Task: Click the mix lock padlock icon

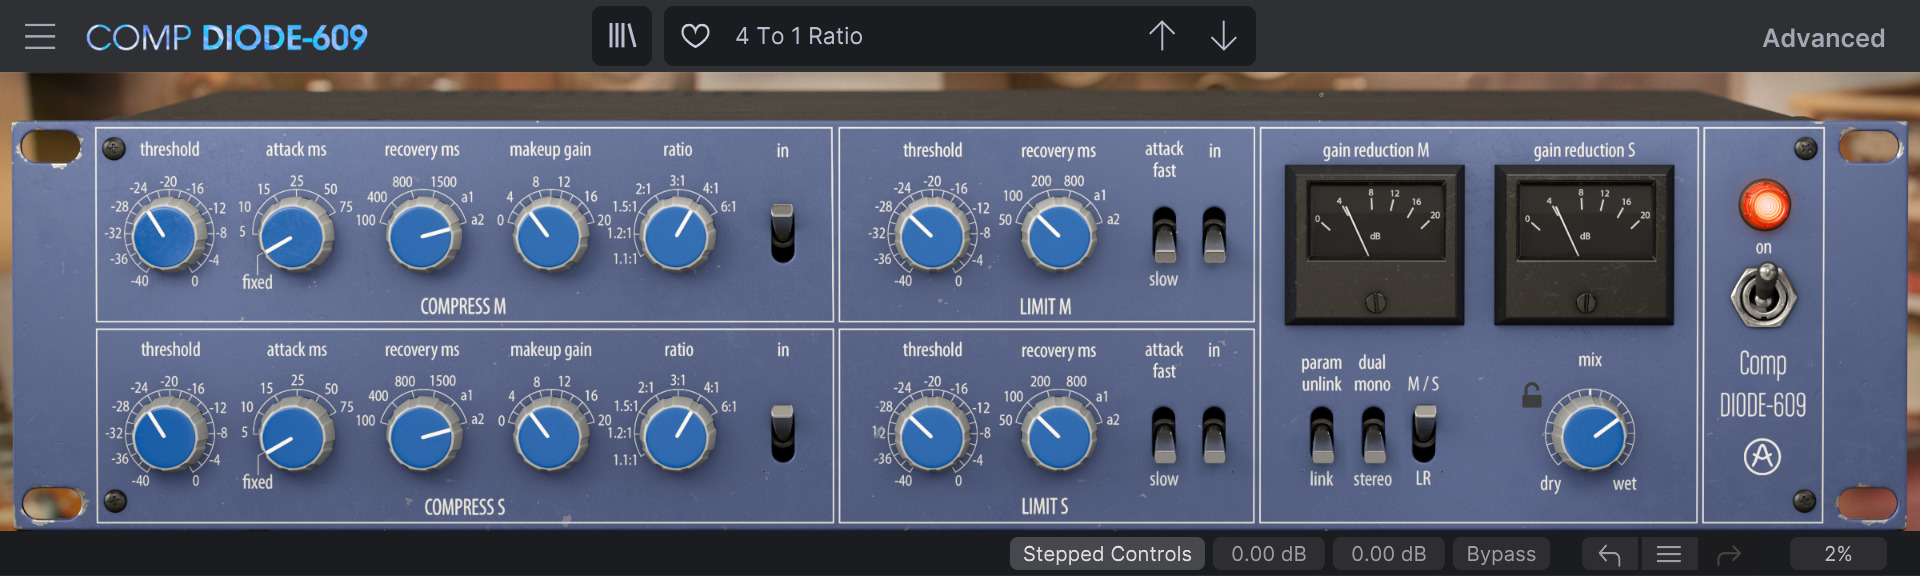Action: coord(1531,395)
